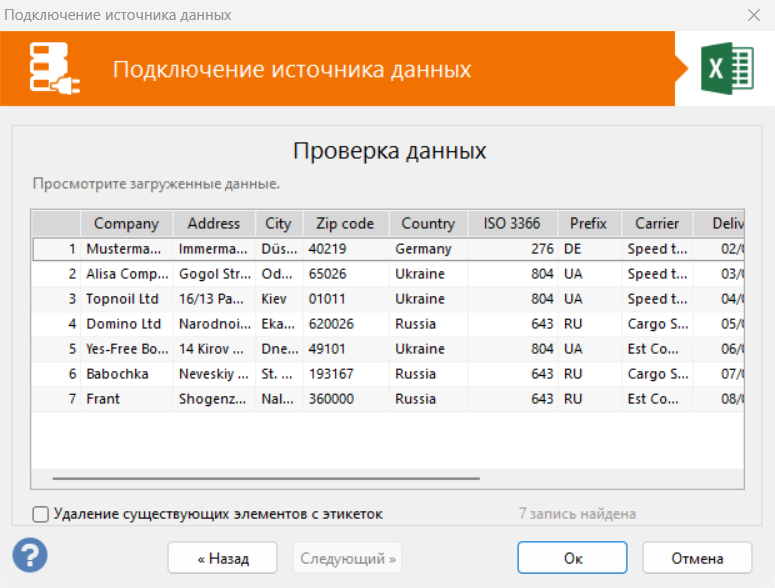This screenshot has width=775, height=588.
Task: Select the Domino Ltd row
Action: (388, 324)
